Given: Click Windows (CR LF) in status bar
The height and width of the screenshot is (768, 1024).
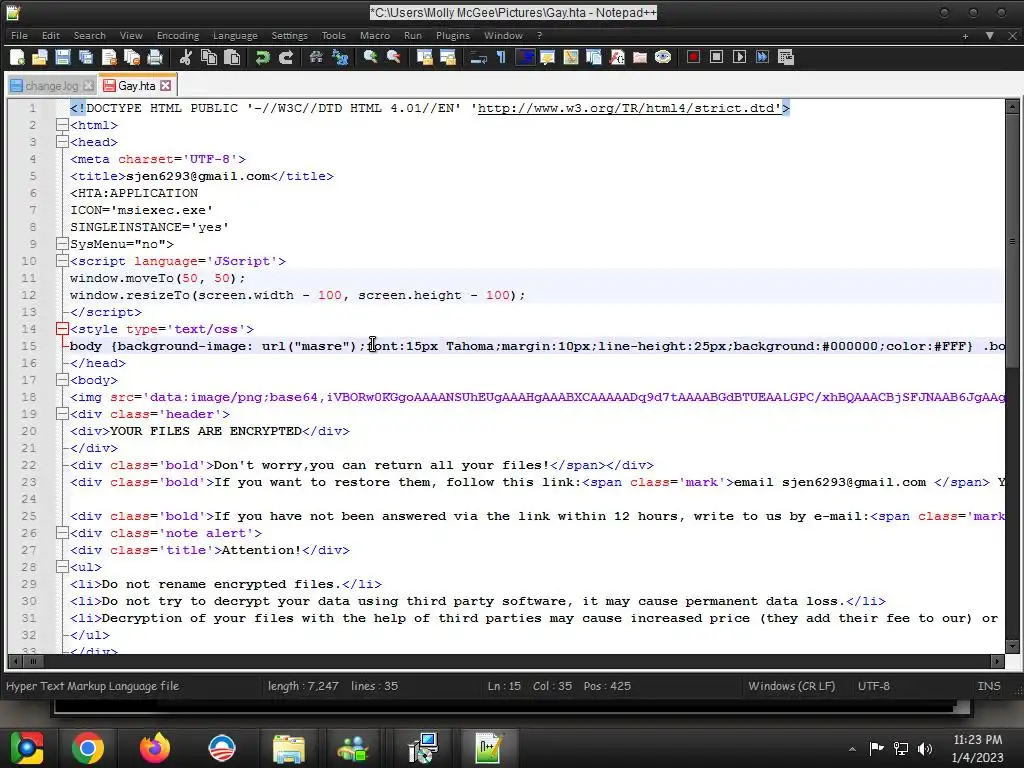Looking at the screenshot, I should coord(792,686).
